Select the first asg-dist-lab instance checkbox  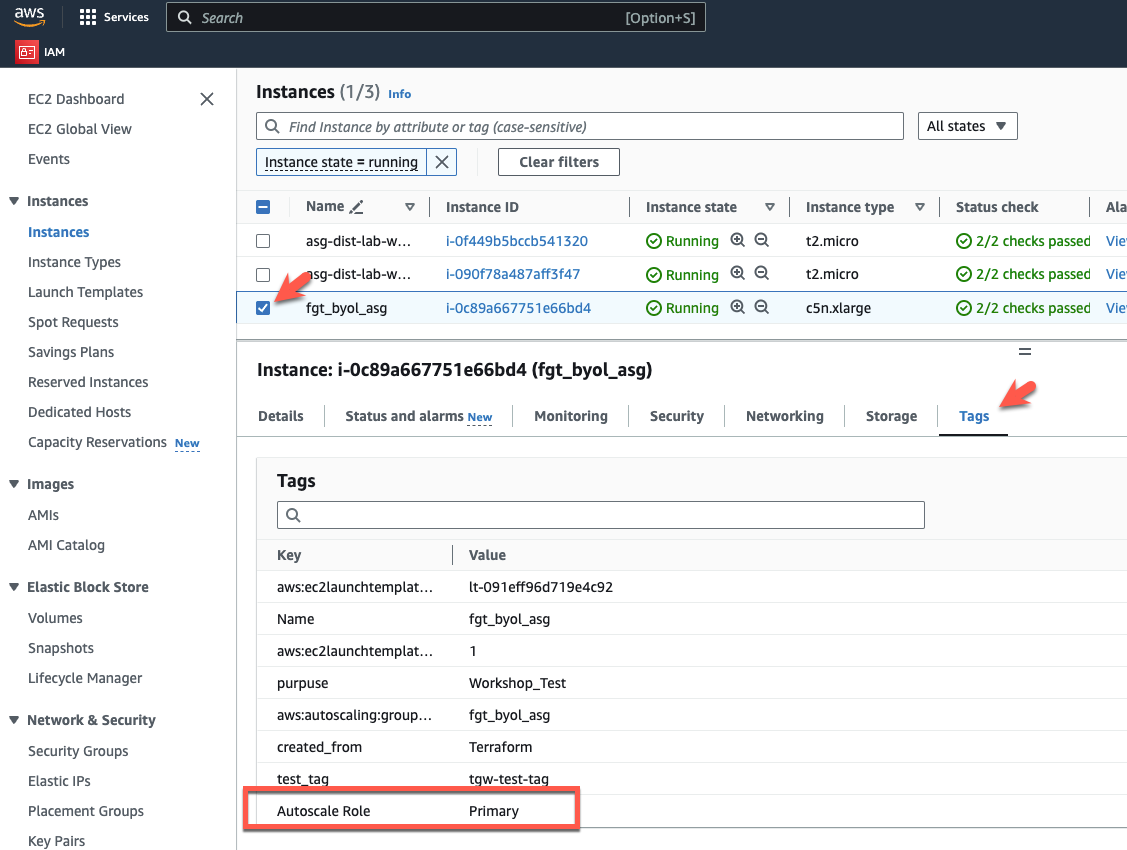coord(263,241)
